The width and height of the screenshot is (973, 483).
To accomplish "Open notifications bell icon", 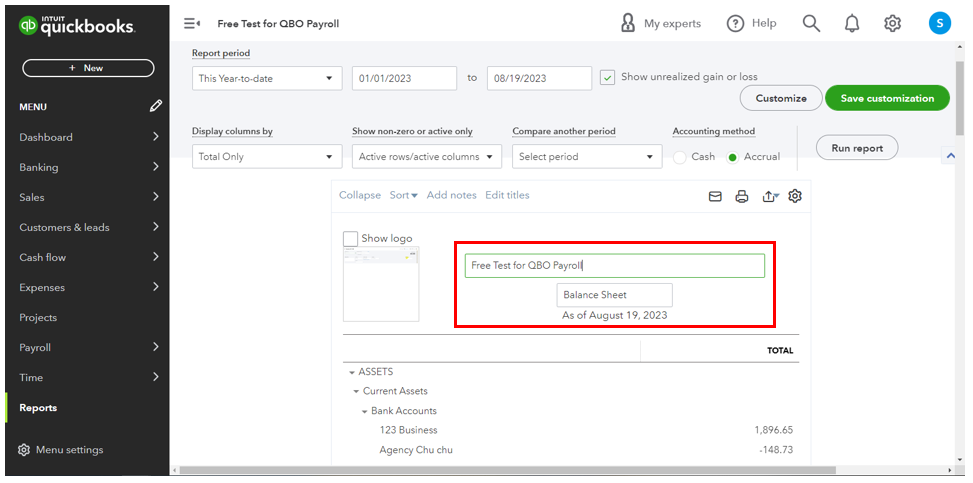I will tap(852, 23).
